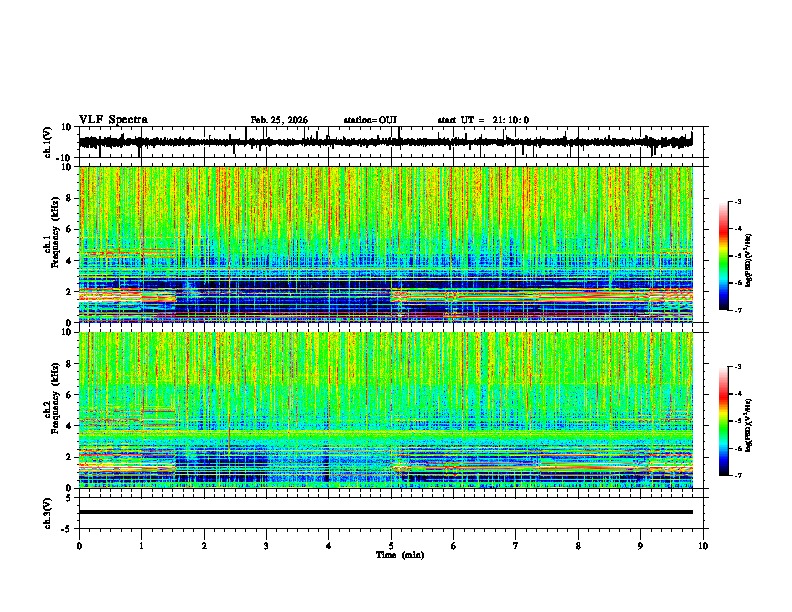The height and width of the screenshot is (612, 792).
Task: Click the "-3" tick on ch.1 colorbar
Action: click(x=737, y=202)
